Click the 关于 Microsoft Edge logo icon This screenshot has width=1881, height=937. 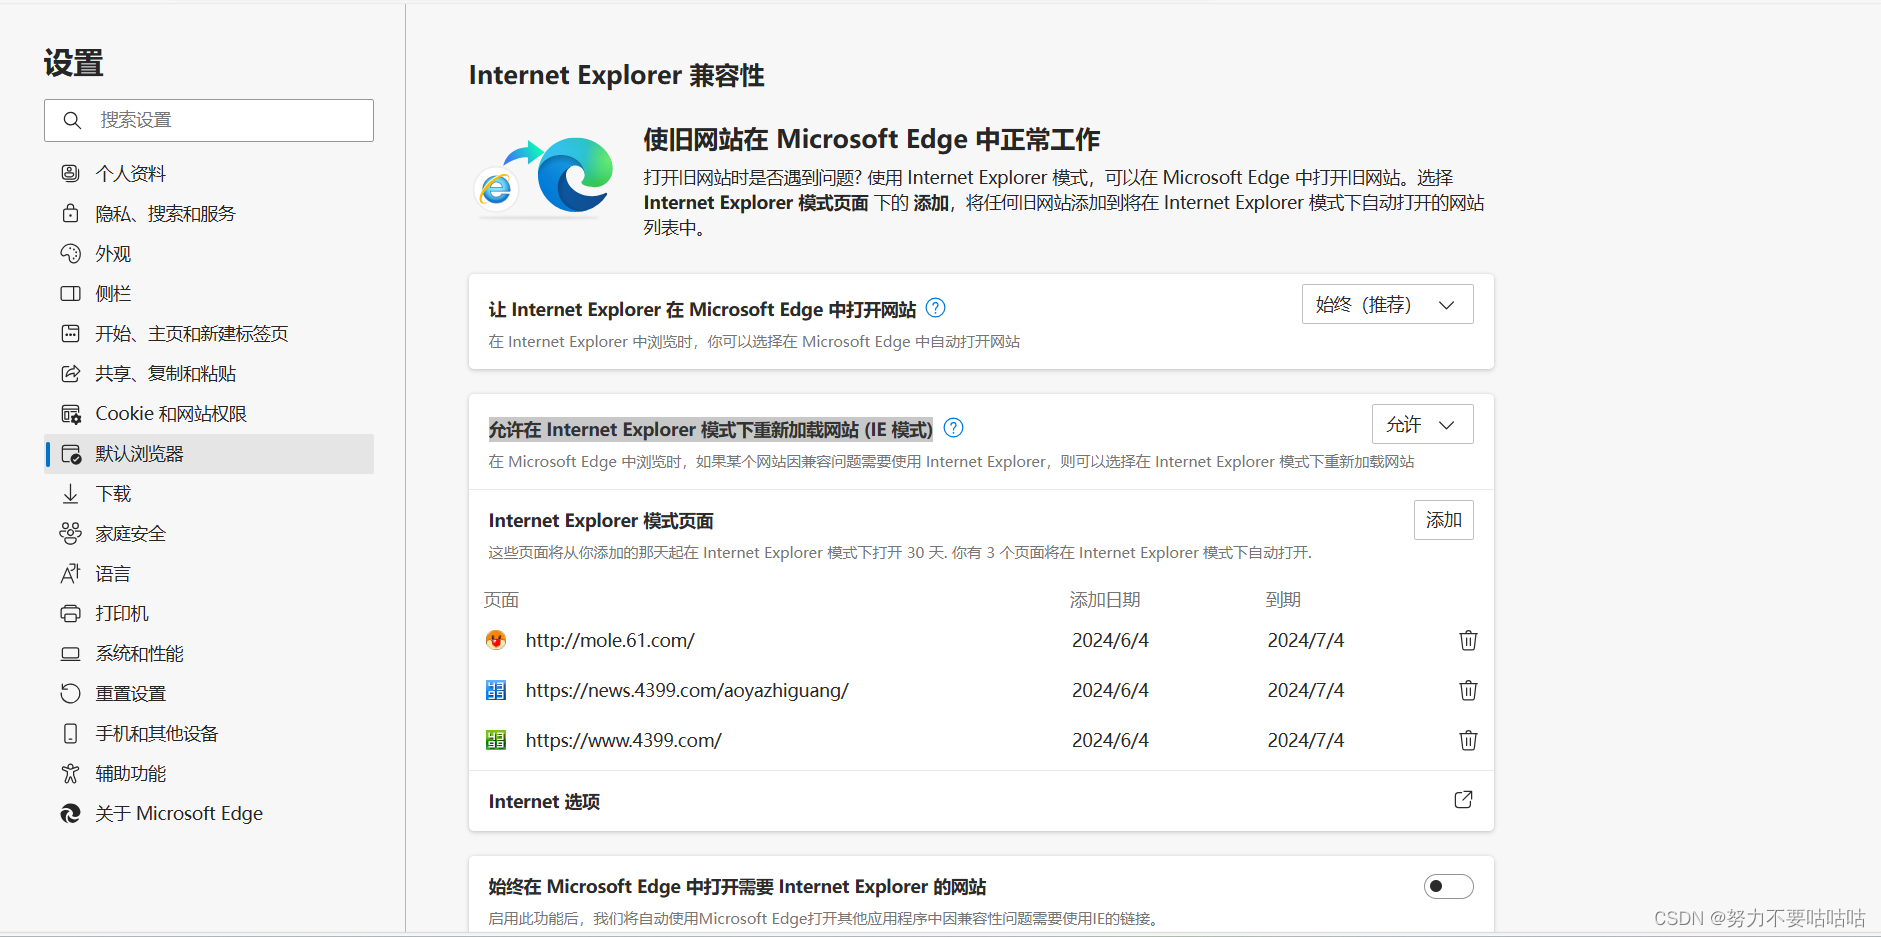coord(70,814)
